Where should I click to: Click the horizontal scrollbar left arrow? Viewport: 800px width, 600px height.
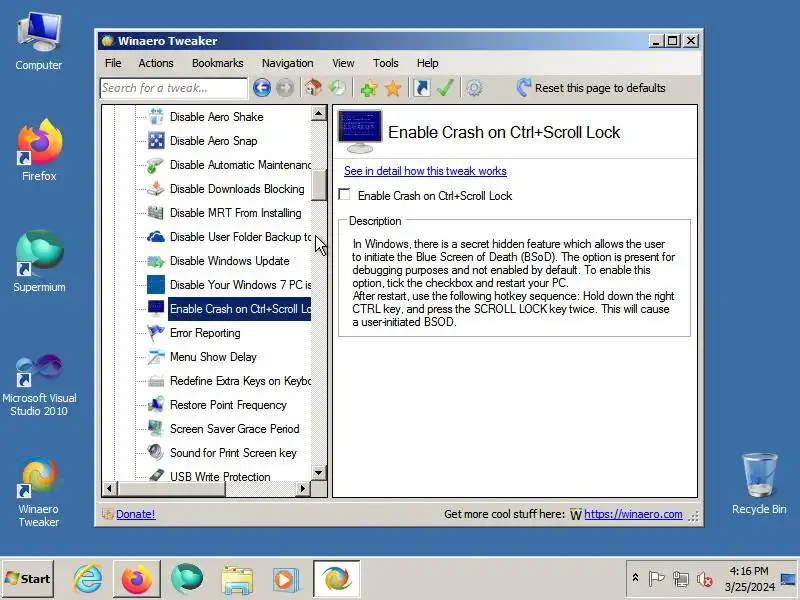(109, 489)
